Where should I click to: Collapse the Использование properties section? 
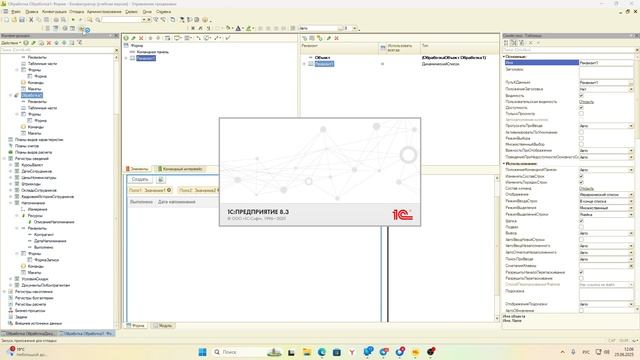coord(504,163)
